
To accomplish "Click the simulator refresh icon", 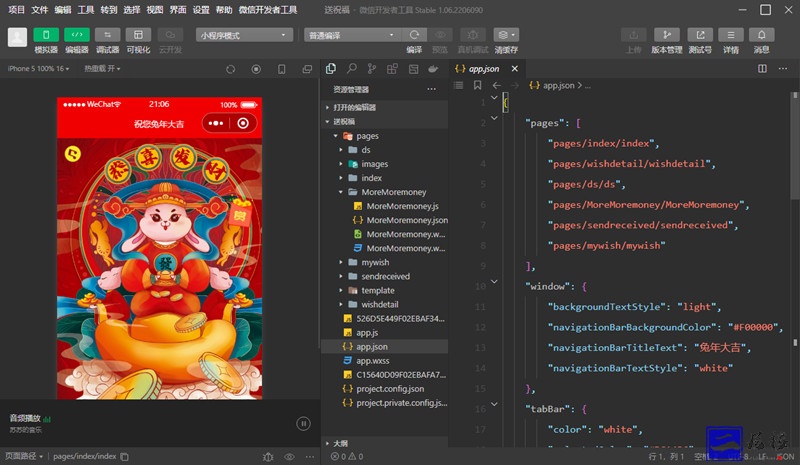I will click(231, 69).
